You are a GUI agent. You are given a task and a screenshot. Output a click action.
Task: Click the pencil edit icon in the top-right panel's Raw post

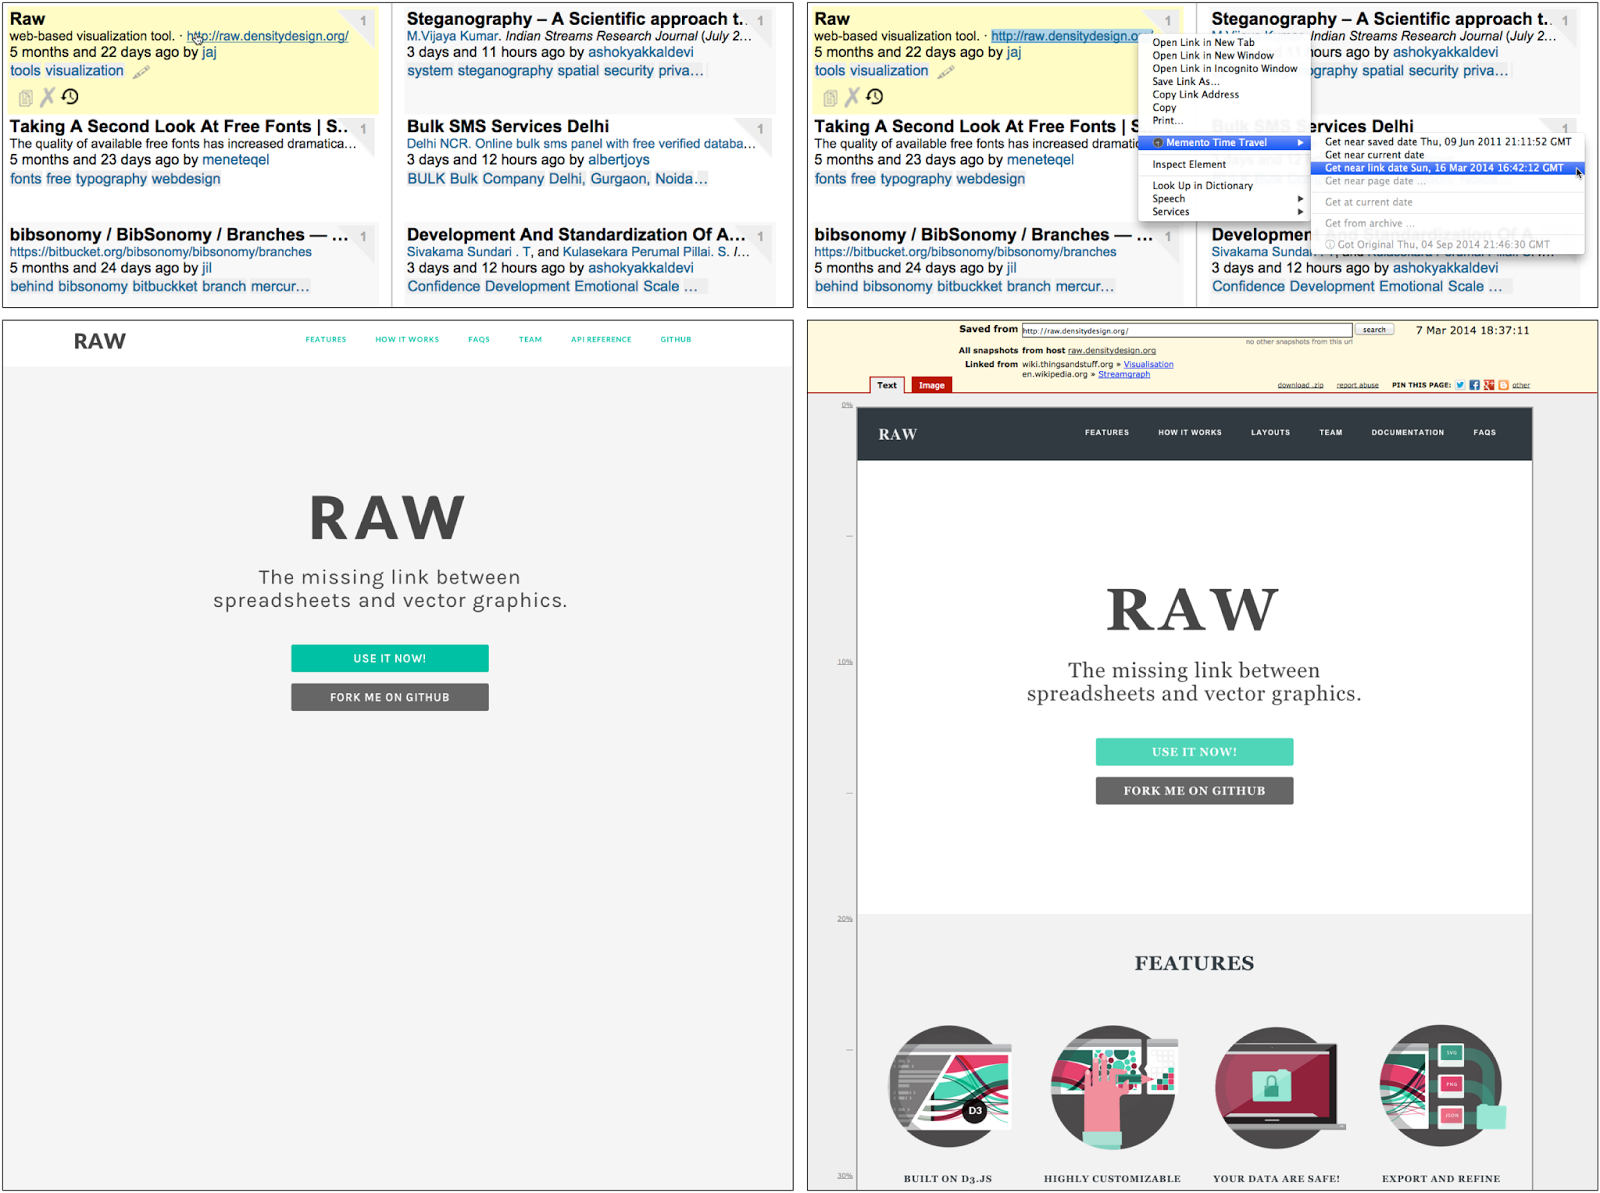(946, 71)
